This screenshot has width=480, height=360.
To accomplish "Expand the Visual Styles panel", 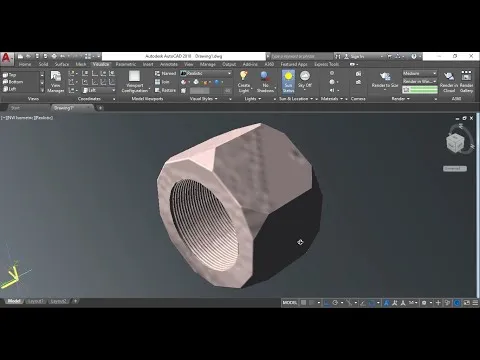I will click(x=204, y=99).
